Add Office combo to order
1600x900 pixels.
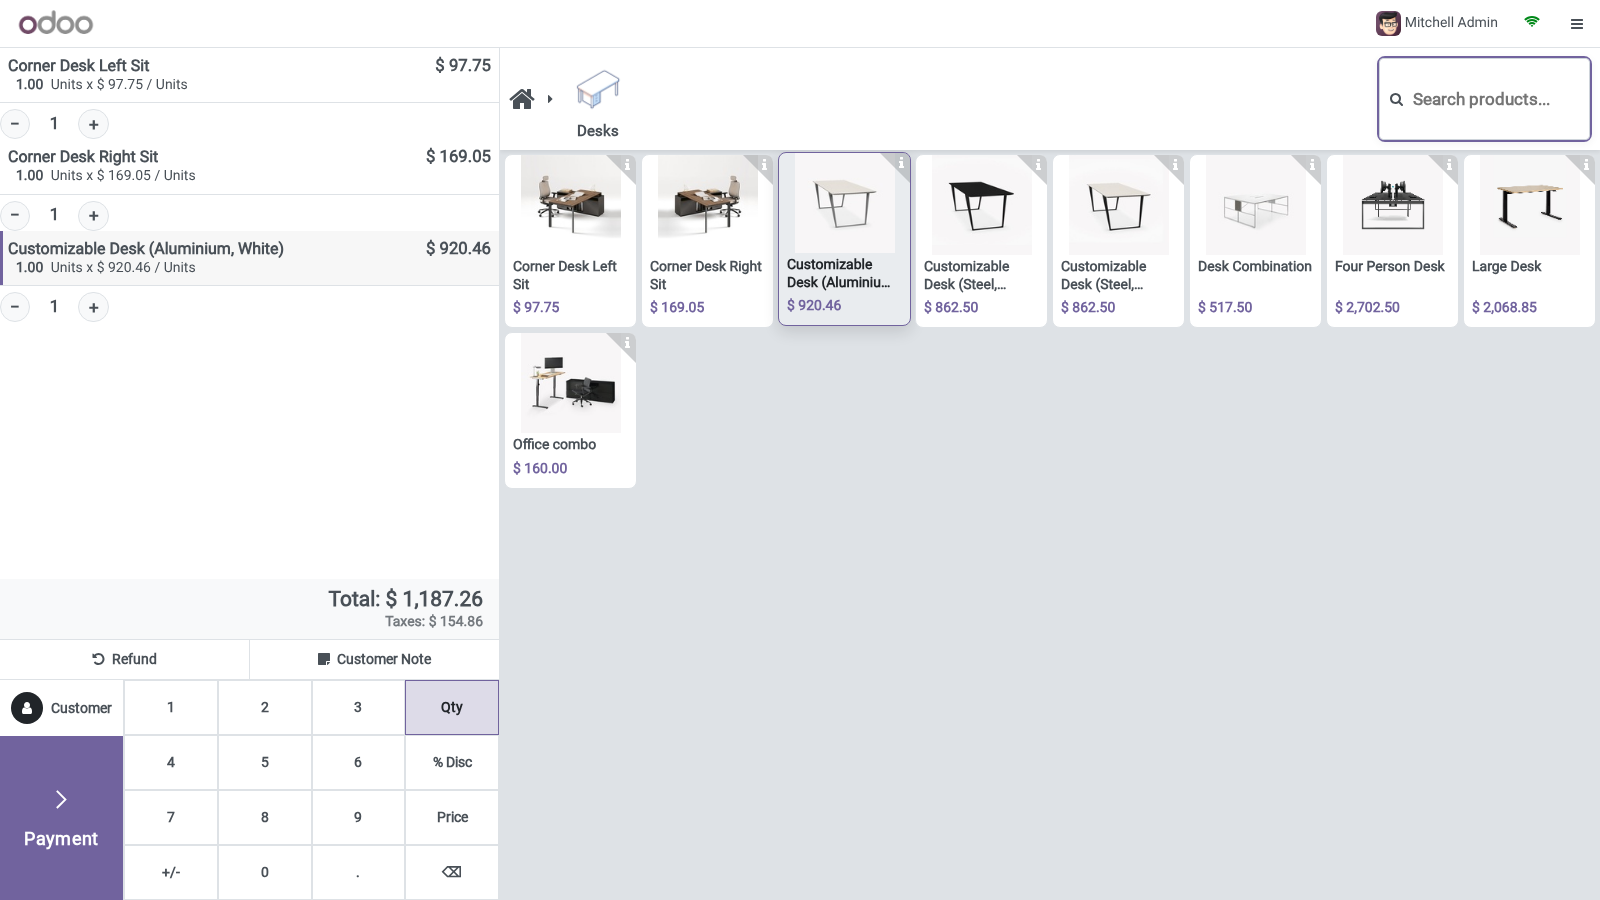click(x=570, y=410)
